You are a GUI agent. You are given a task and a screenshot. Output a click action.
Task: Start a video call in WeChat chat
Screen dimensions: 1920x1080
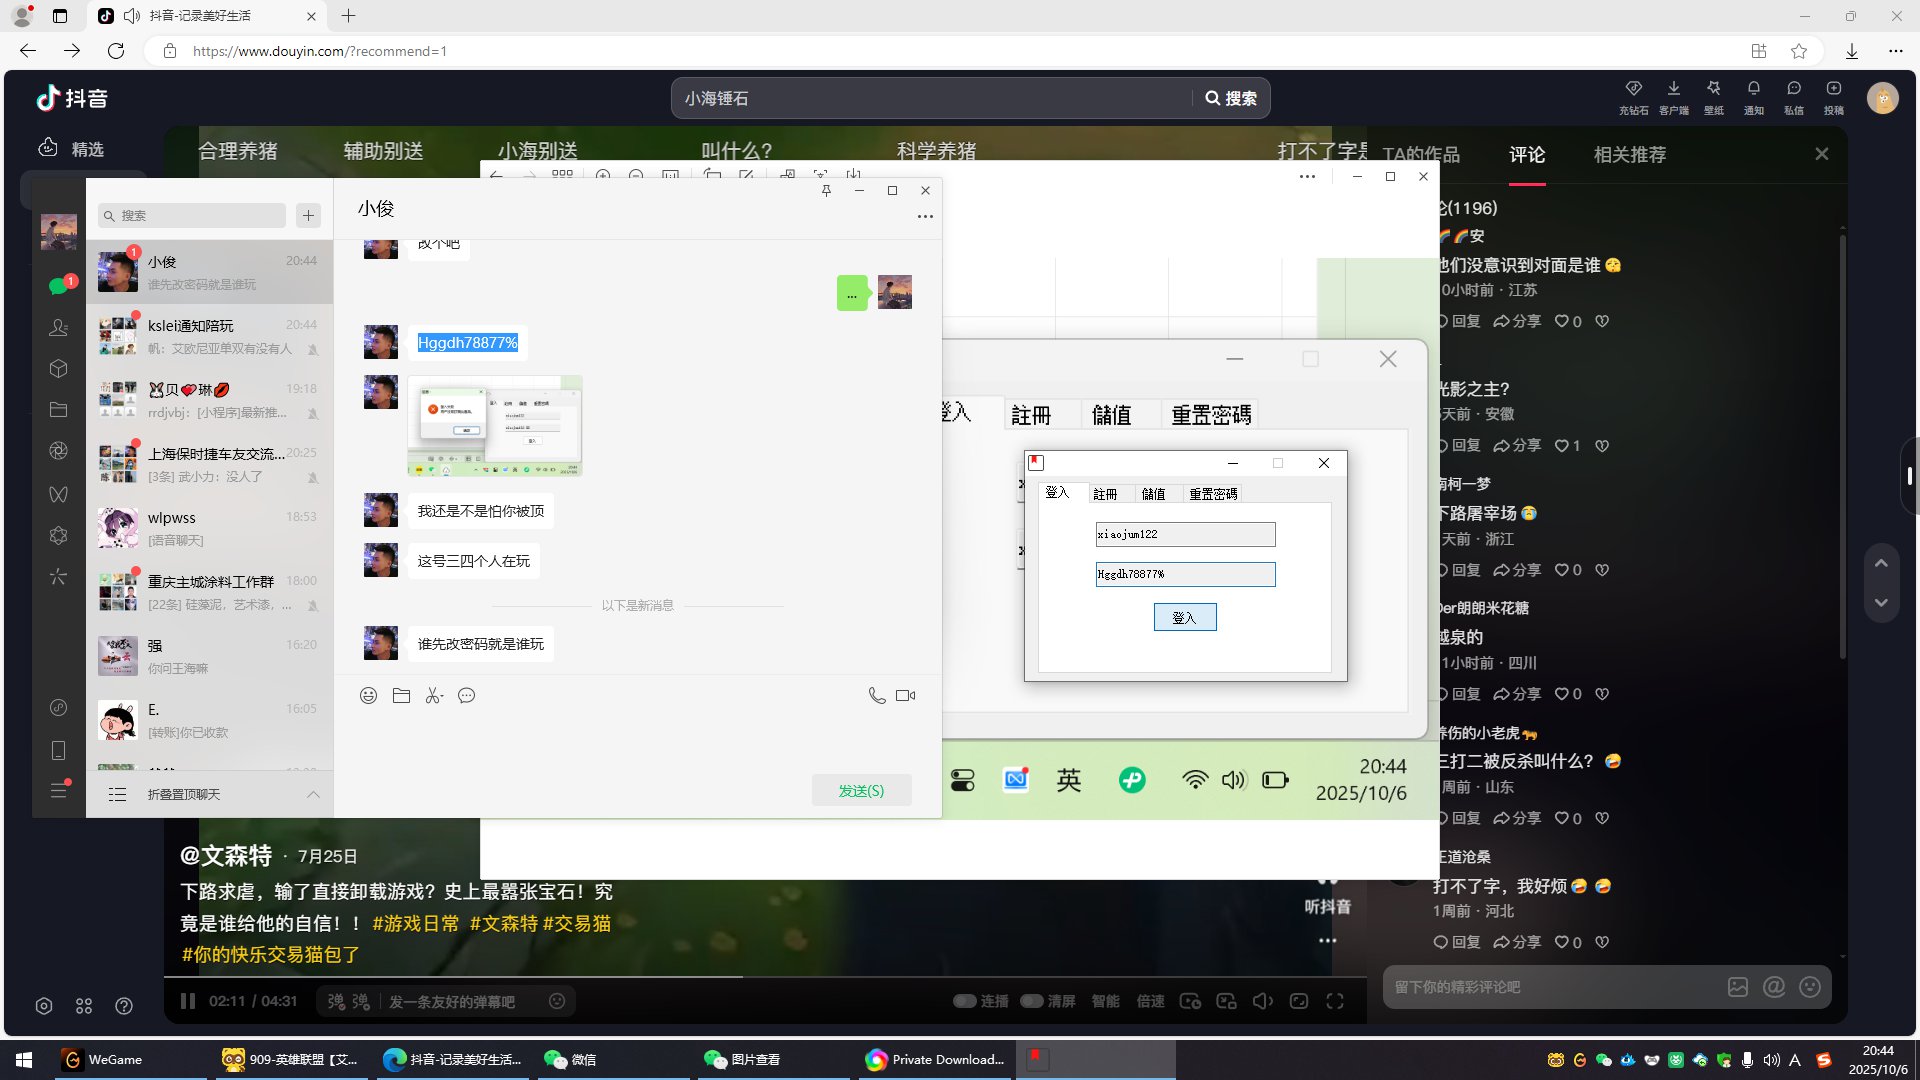click(906, 696)
